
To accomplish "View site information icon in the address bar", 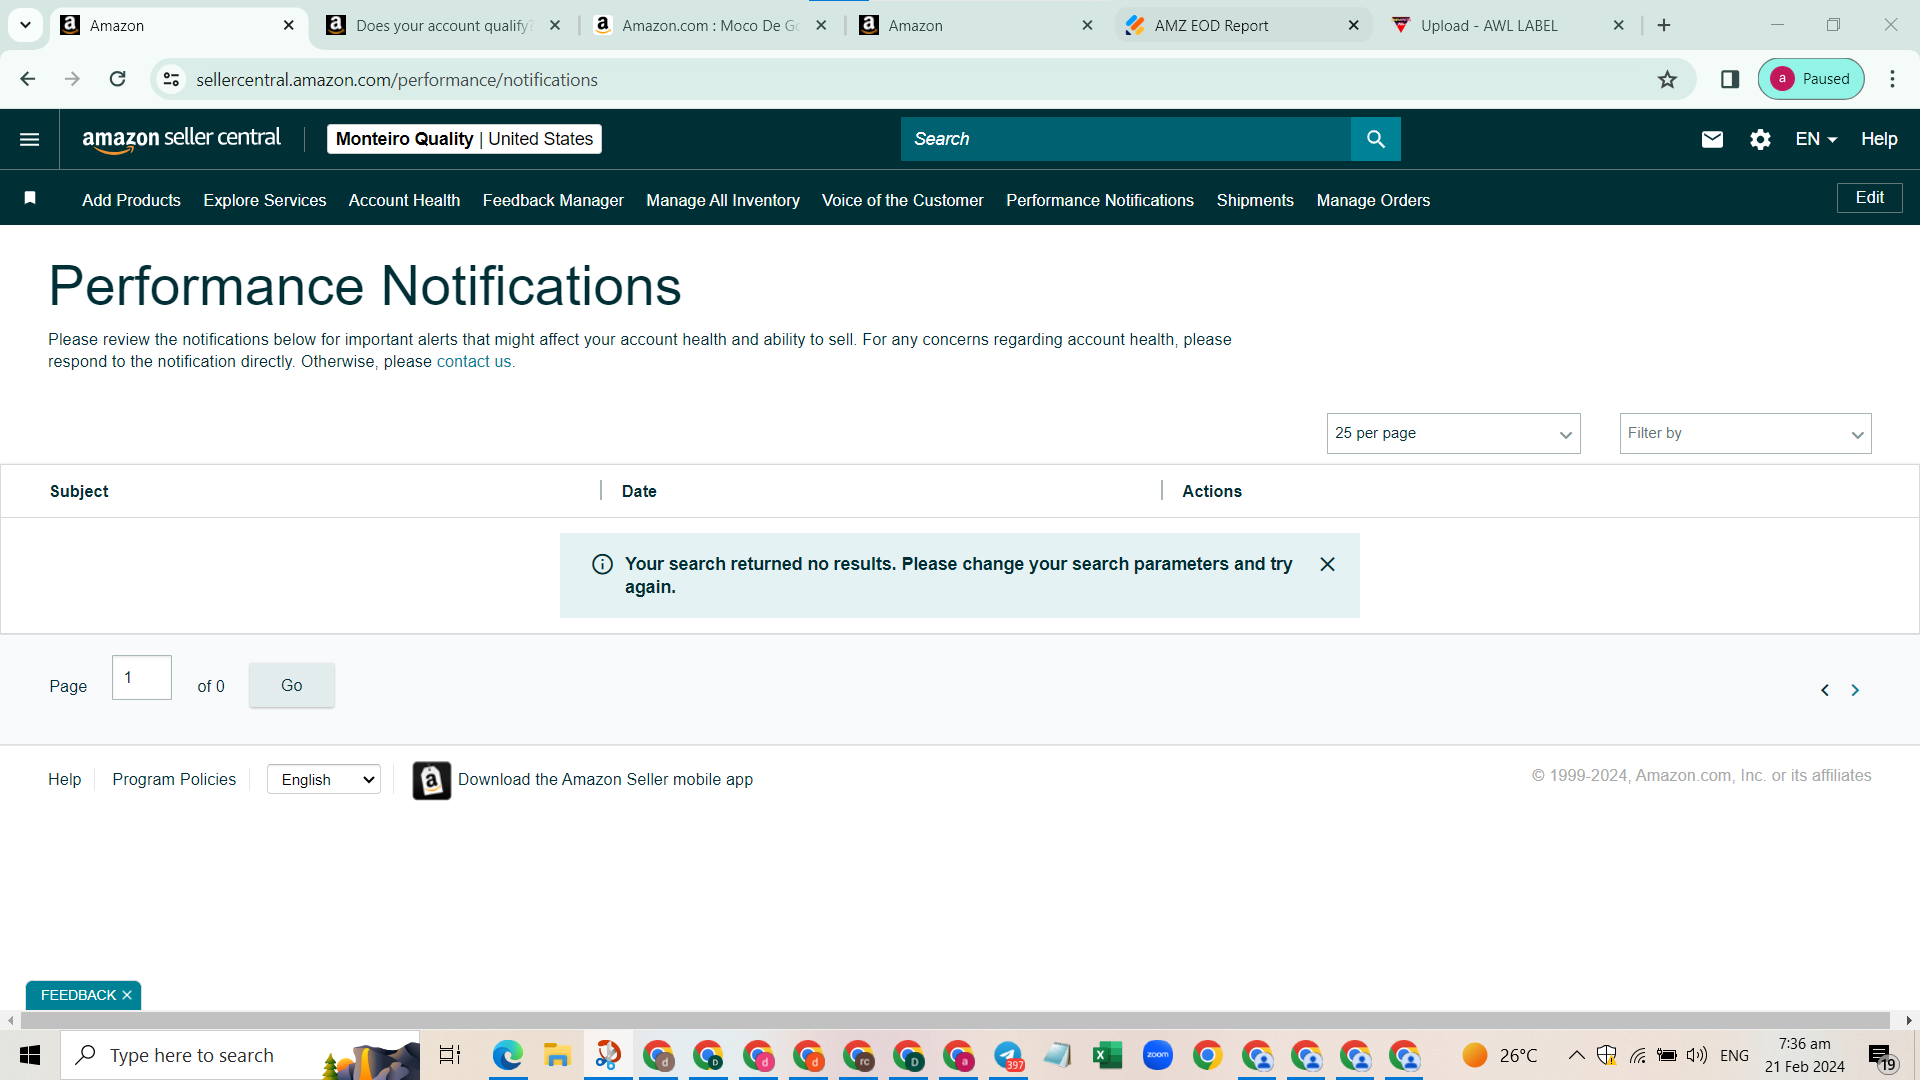I will [172, 79].
